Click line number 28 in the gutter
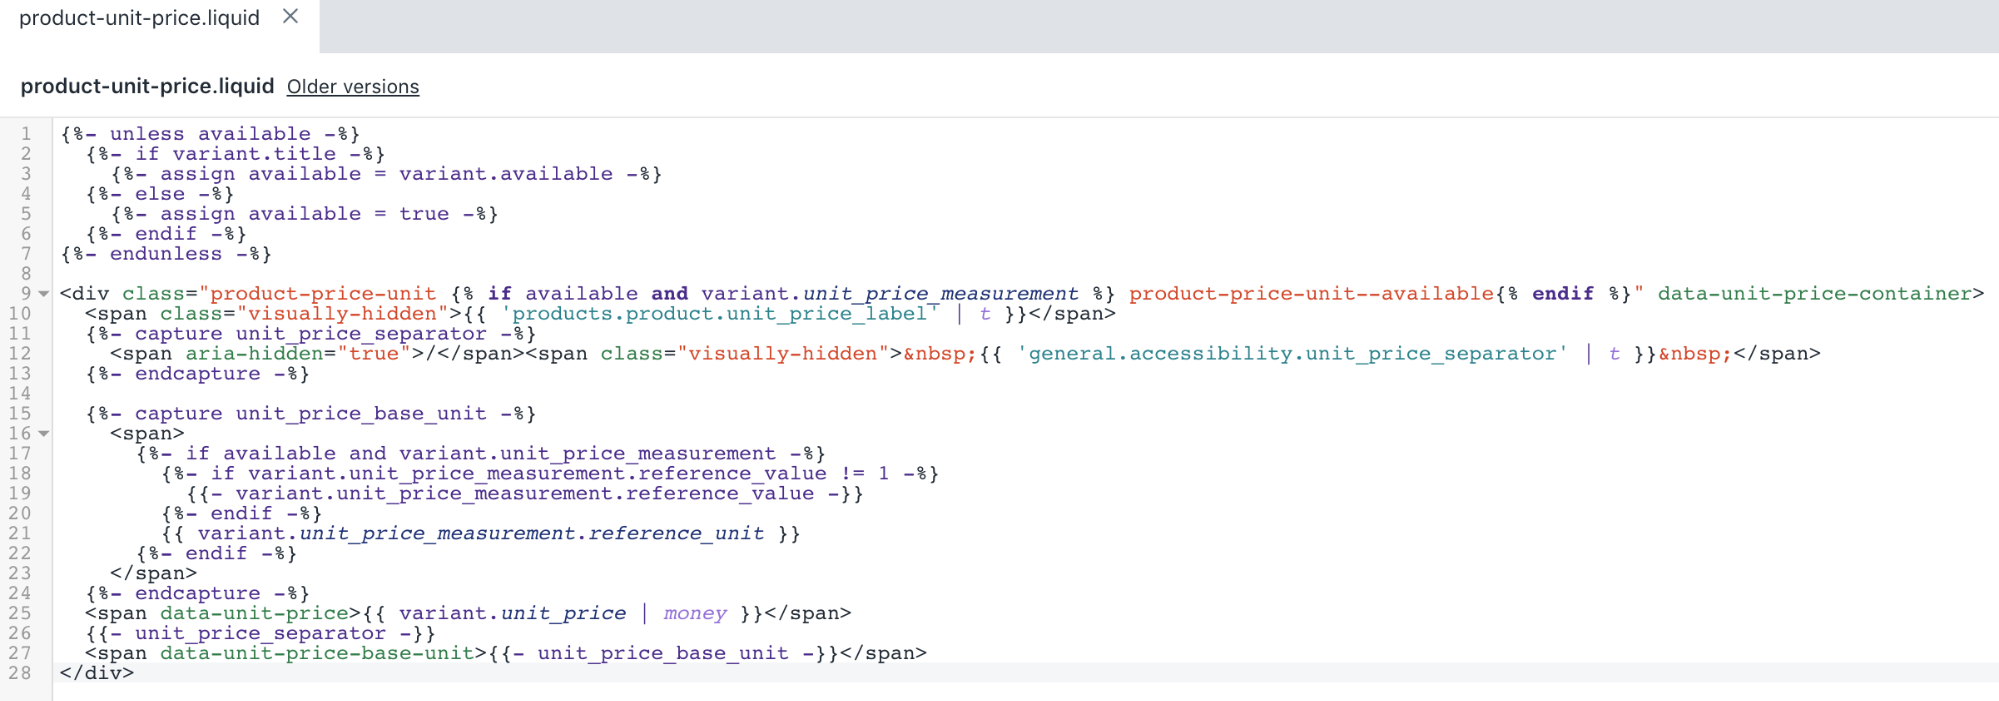 20,673
